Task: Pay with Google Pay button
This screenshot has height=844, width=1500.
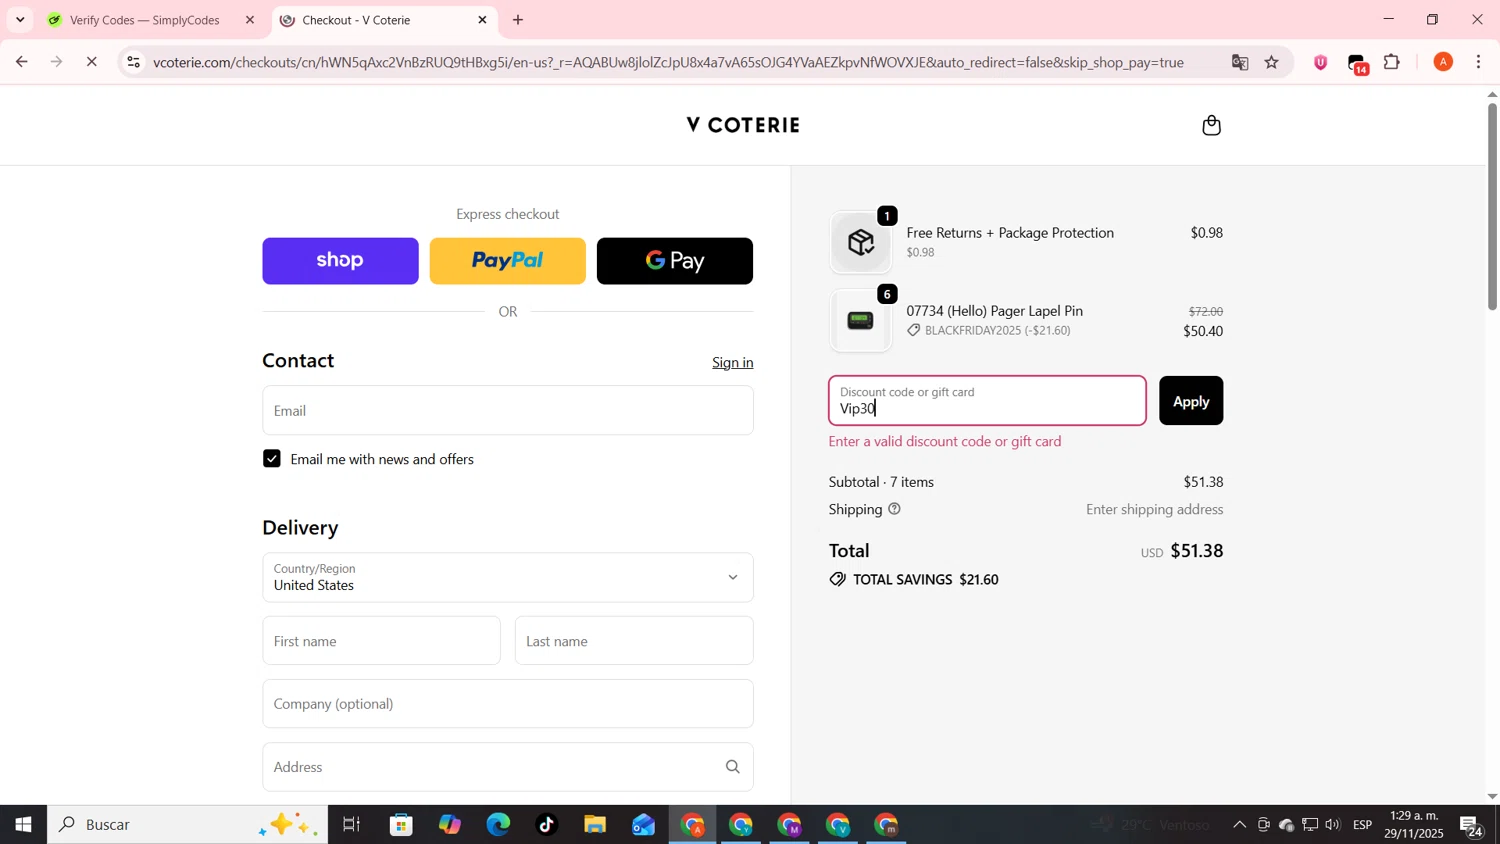Action: coord(675,261)
